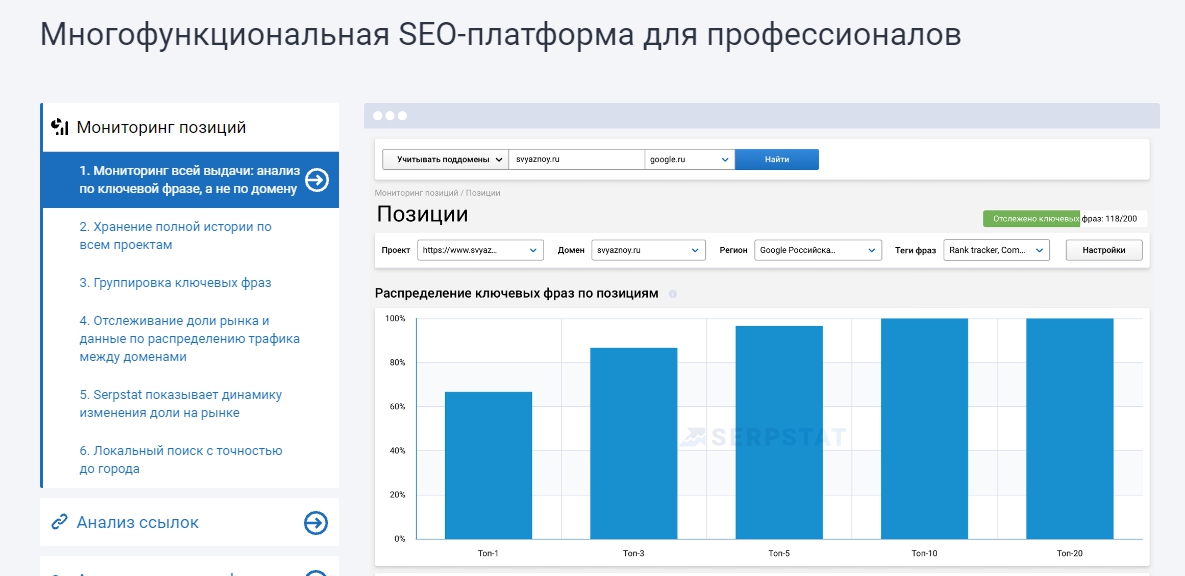The width and height of the screenshot is (1185, 576).
Task: Open the Учитывать поддомены dropdown
Action: [x=445, y=159]
